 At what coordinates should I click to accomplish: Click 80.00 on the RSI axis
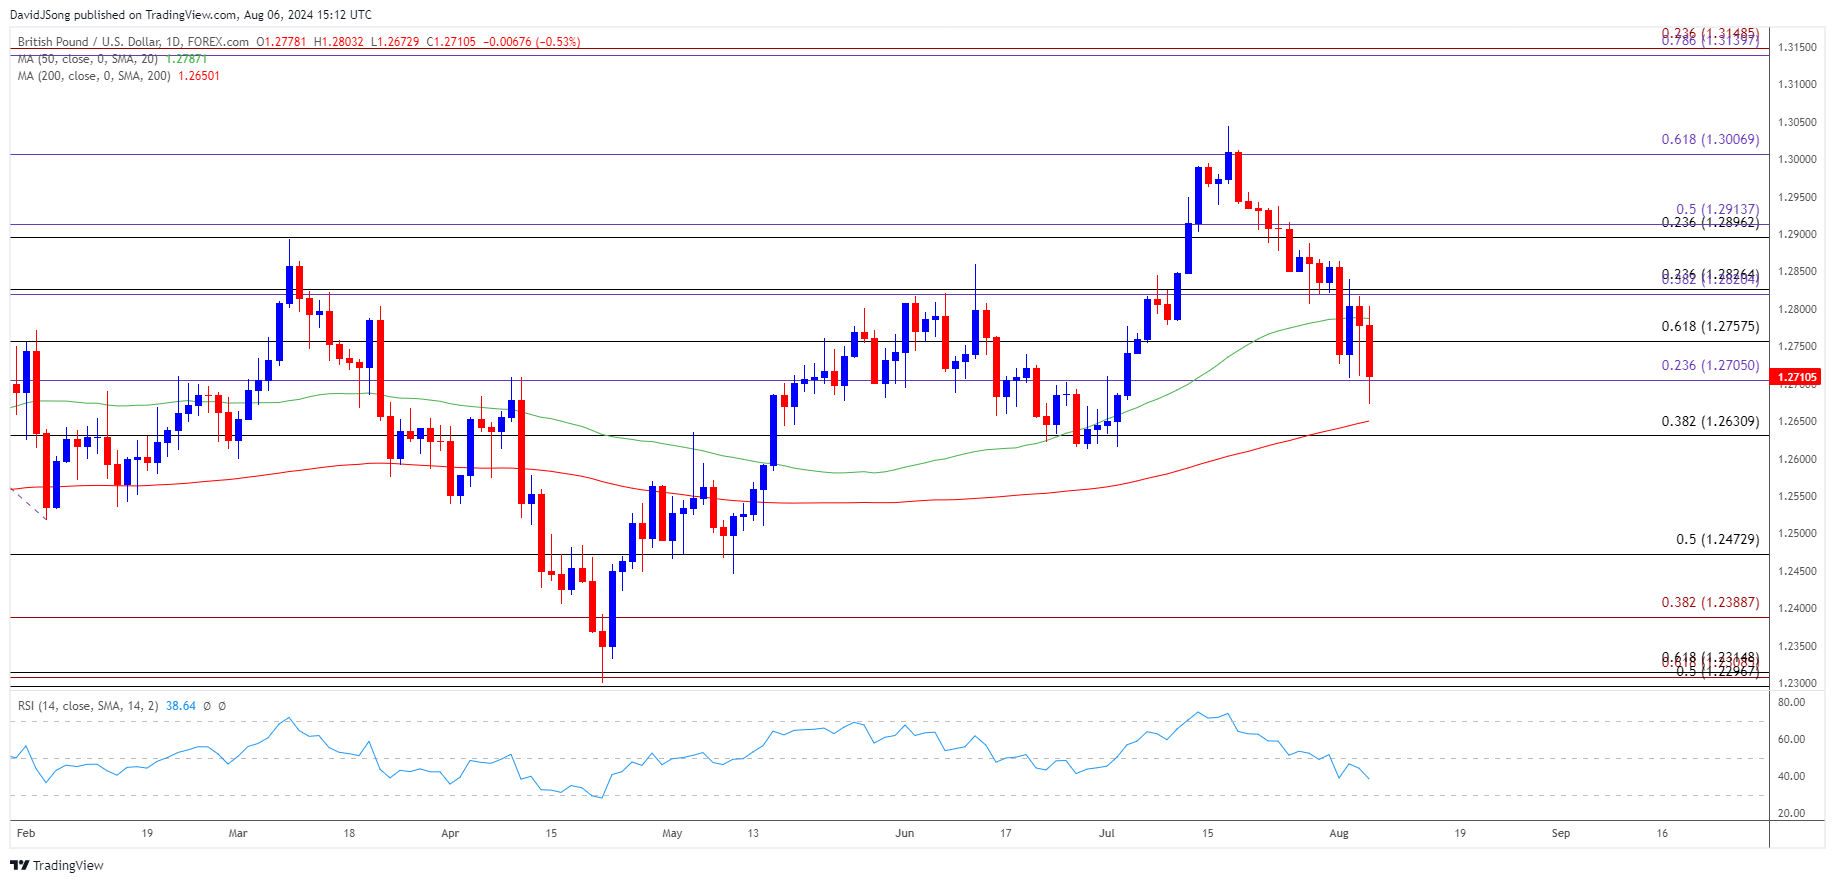point(1791,703)
